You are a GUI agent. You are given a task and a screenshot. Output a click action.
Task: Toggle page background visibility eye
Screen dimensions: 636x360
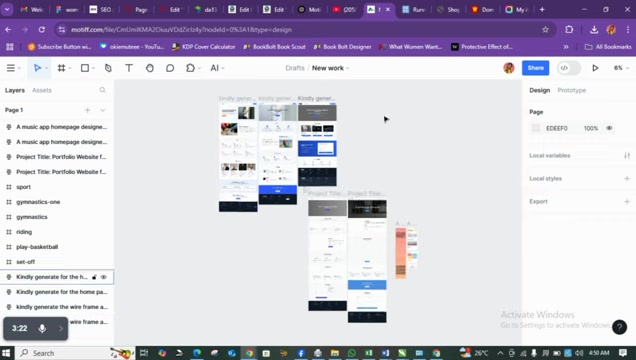[x=609, y=128]
